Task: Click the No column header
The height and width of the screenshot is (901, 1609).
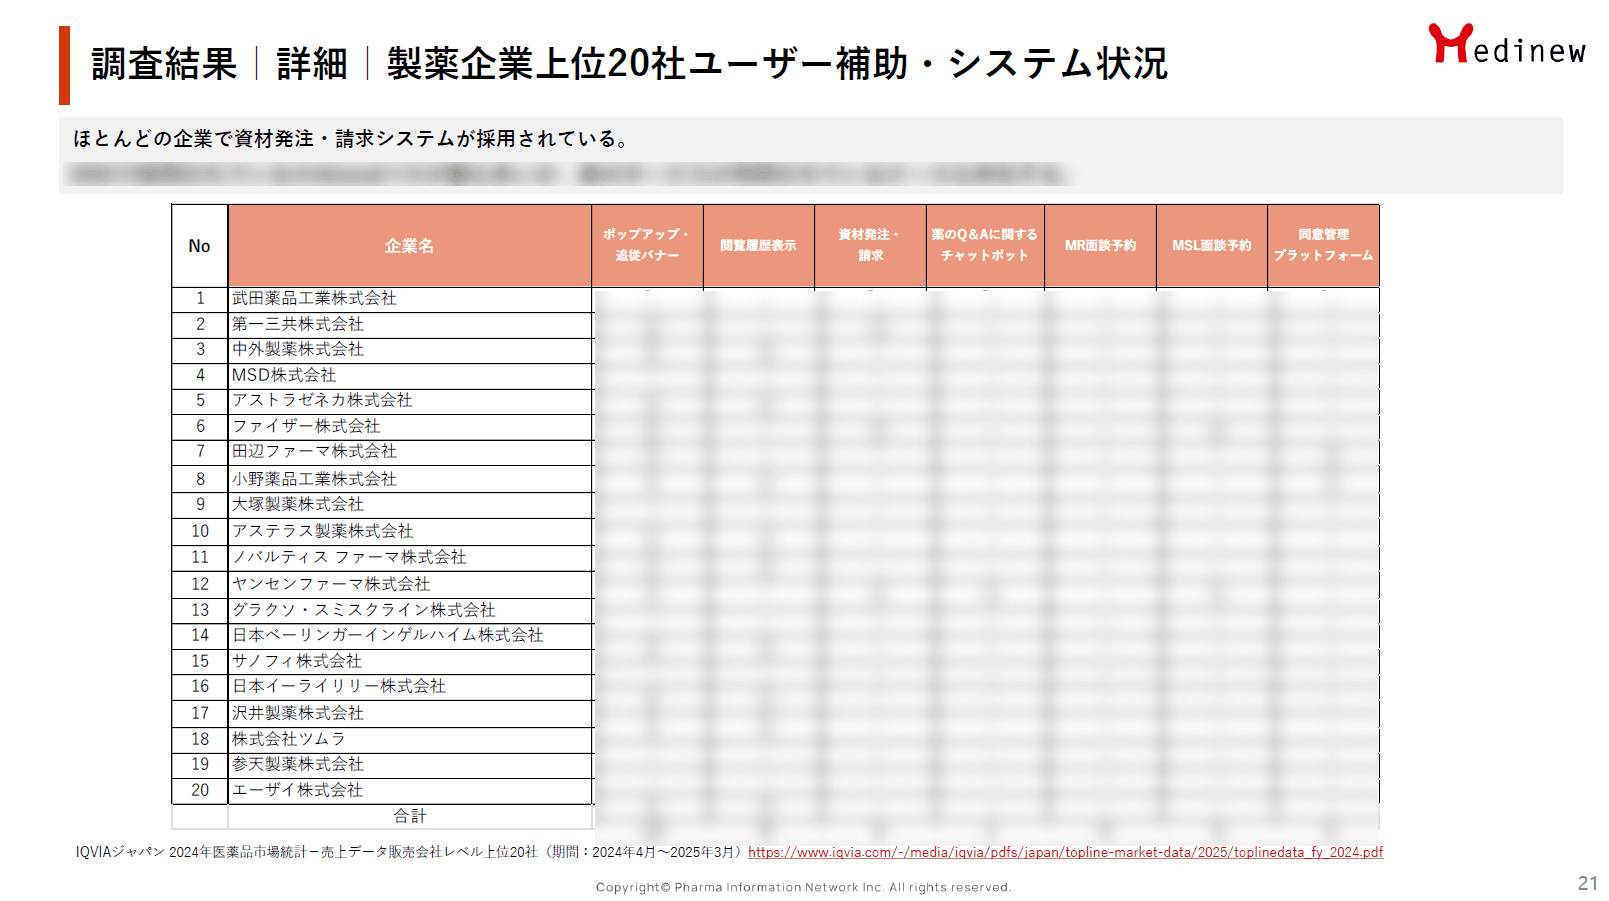Action: coord(199,246)
